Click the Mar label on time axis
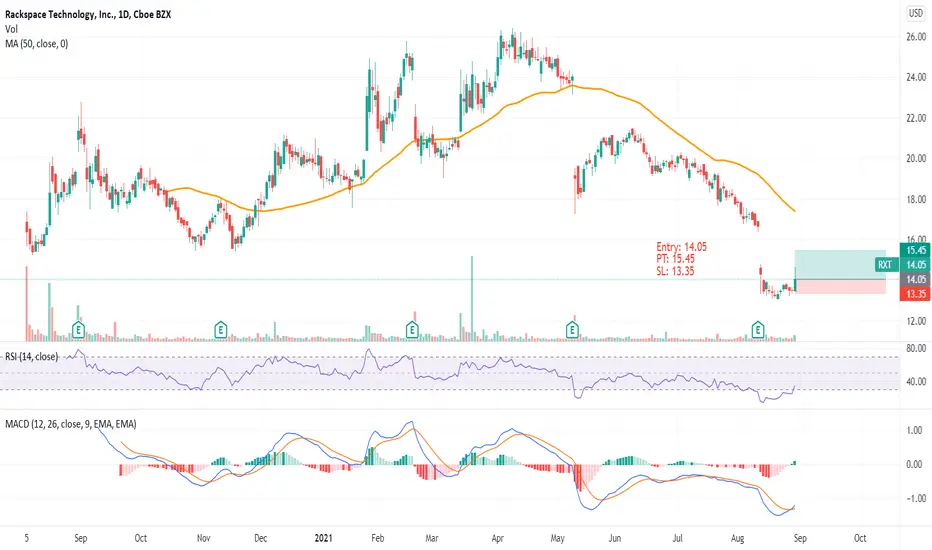The image size is (932, 550). 432,538
